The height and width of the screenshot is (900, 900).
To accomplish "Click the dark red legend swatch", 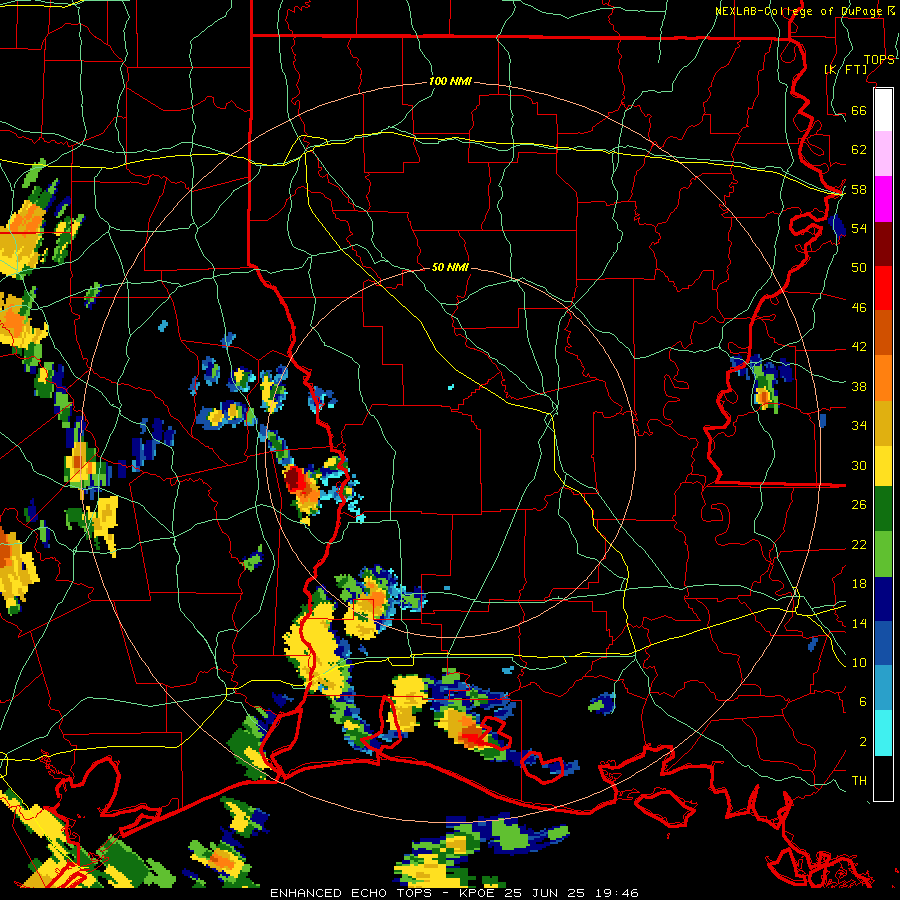I will (x=883, y=243).
